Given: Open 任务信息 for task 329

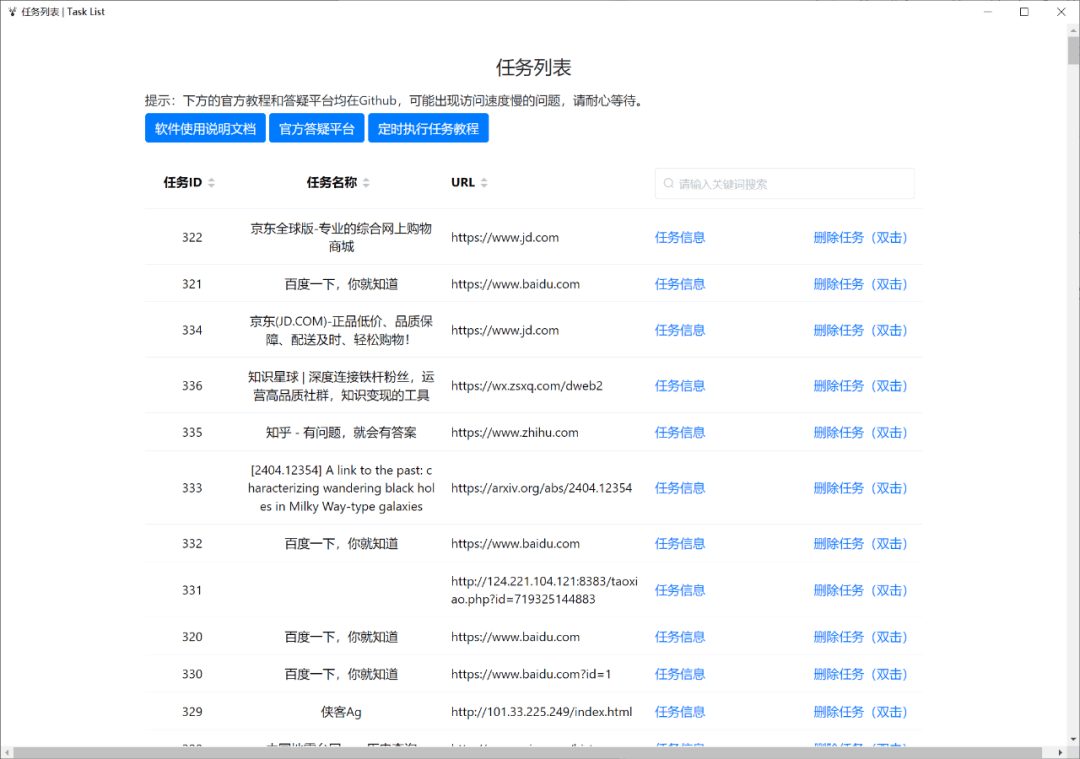Looking at the screenshot, I should point(679,712).
